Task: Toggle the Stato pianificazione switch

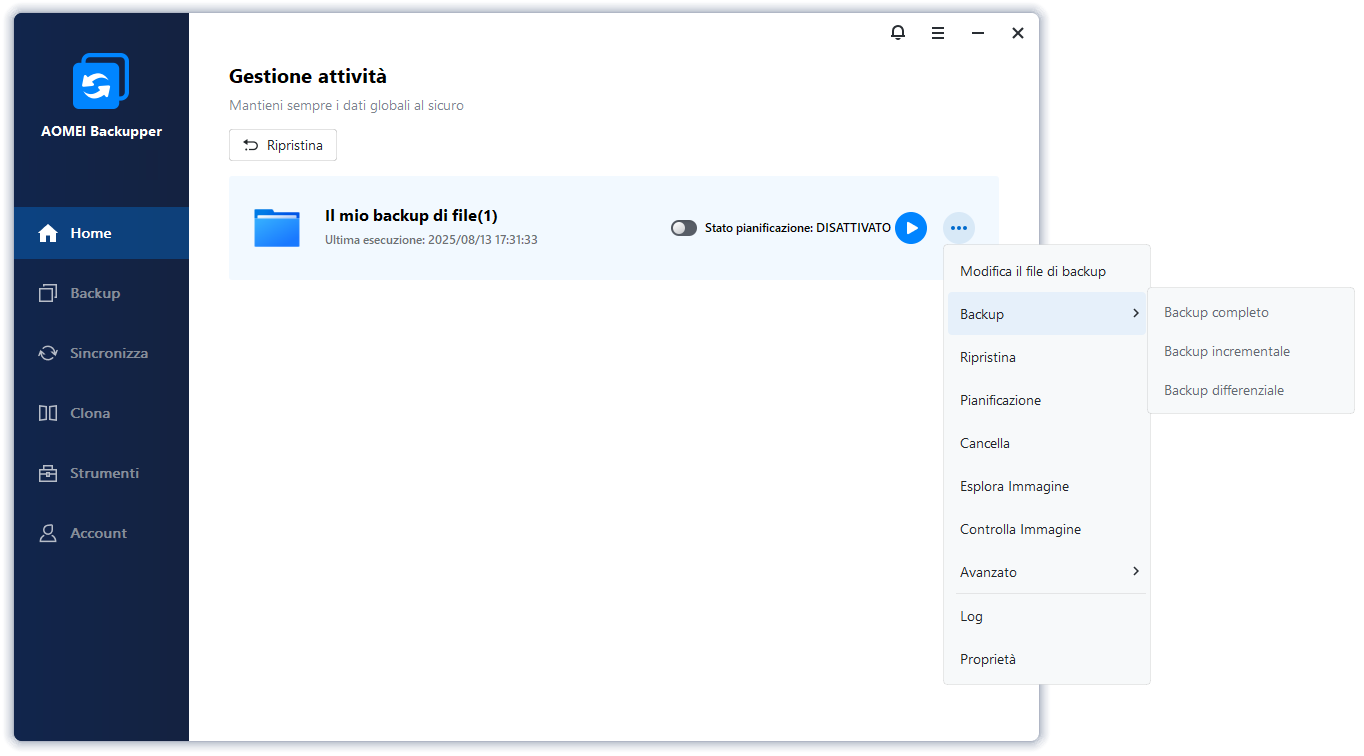Action: [x=684, y=228]
